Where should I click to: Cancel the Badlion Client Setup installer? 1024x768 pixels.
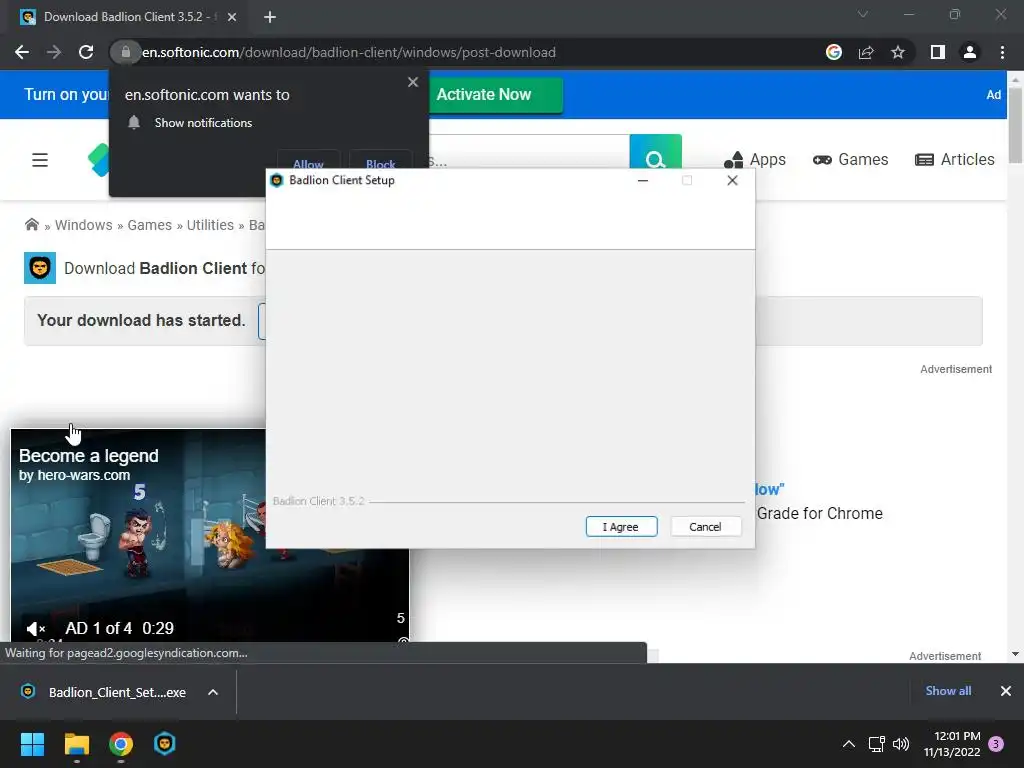705,526
